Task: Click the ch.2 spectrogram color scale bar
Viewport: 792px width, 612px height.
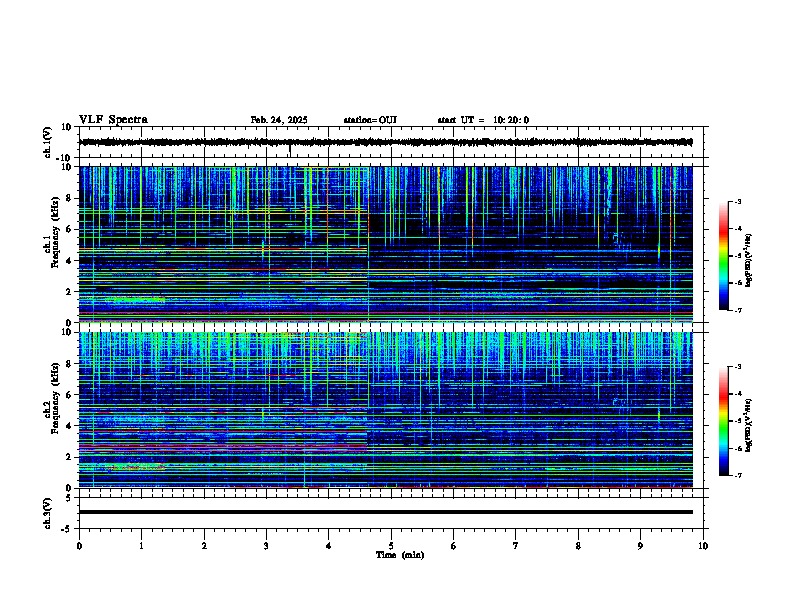Action: pos(723,421)
